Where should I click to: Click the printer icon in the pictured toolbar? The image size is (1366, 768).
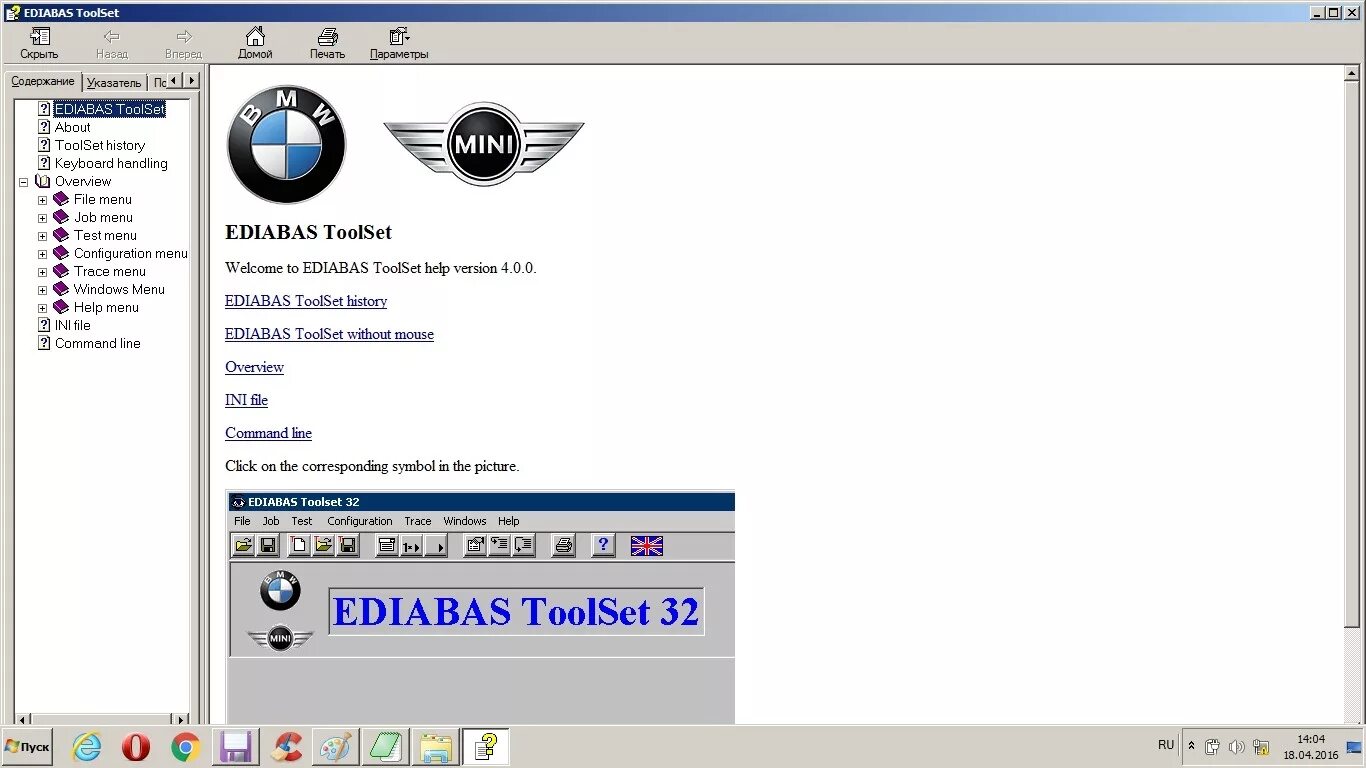pyautogui.click(x=564, y=545)
